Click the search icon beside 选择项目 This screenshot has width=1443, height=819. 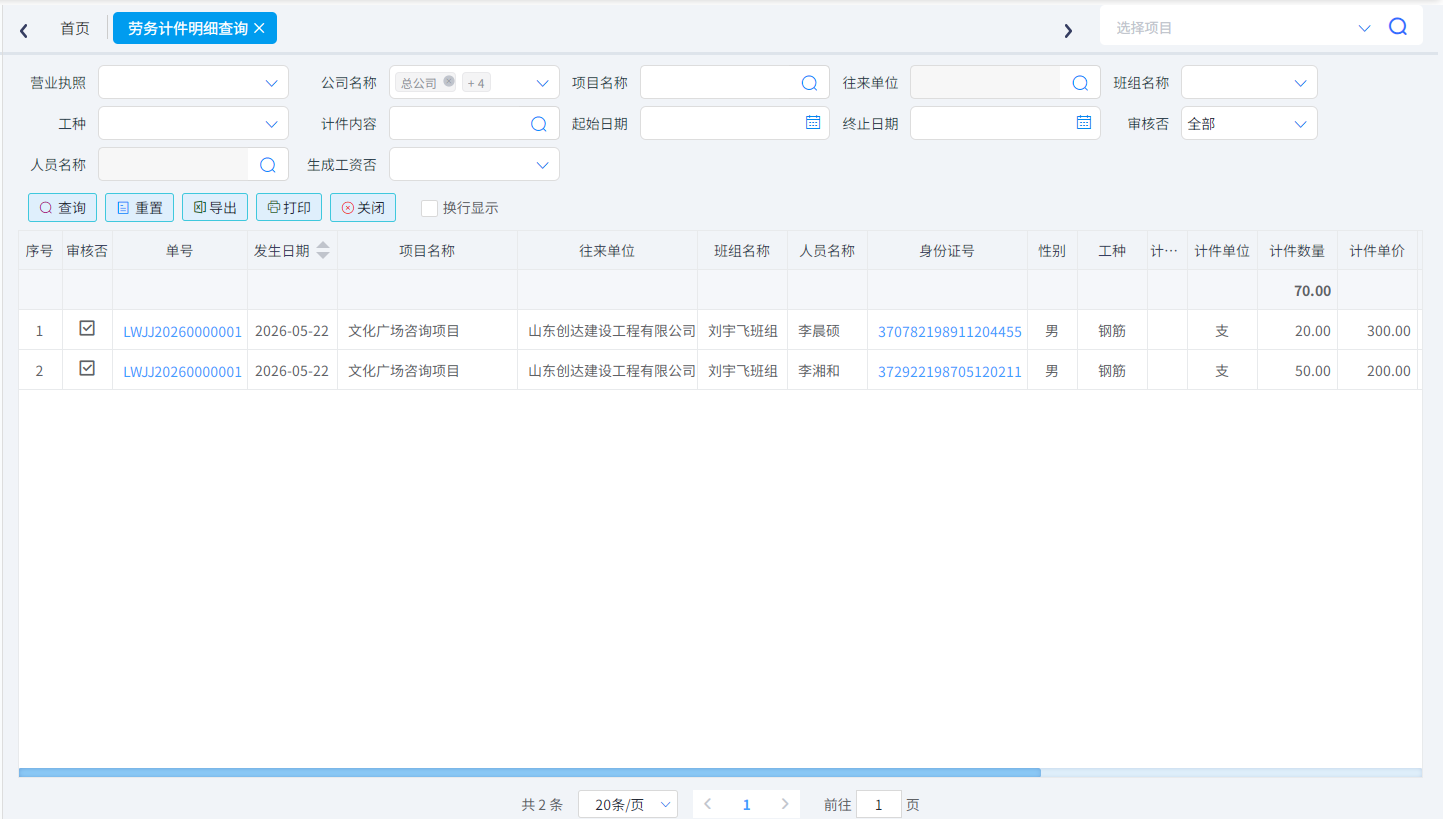pyautogui.click(x=1398, y=27)
